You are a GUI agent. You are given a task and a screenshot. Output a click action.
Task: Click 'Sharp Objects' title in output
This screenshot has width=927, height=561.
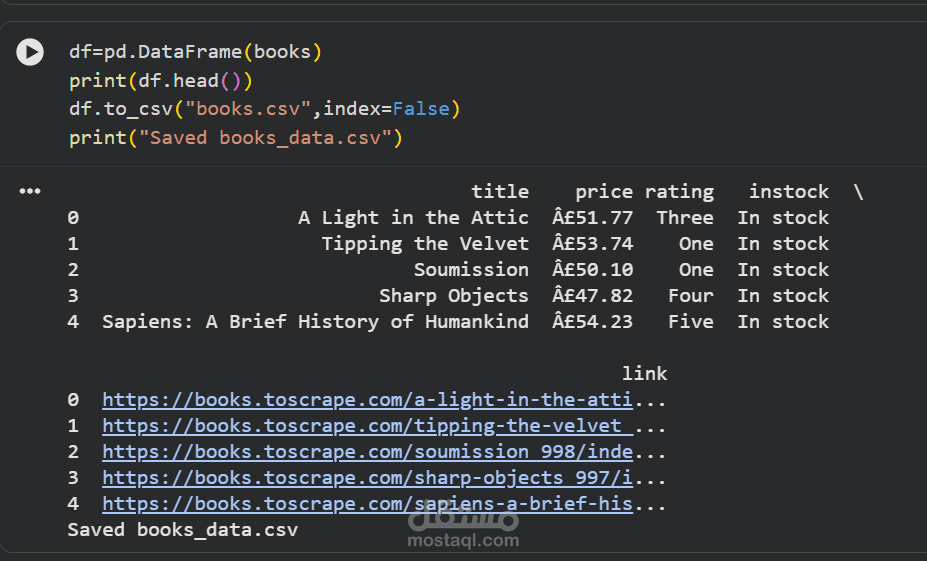click(454, 296)
